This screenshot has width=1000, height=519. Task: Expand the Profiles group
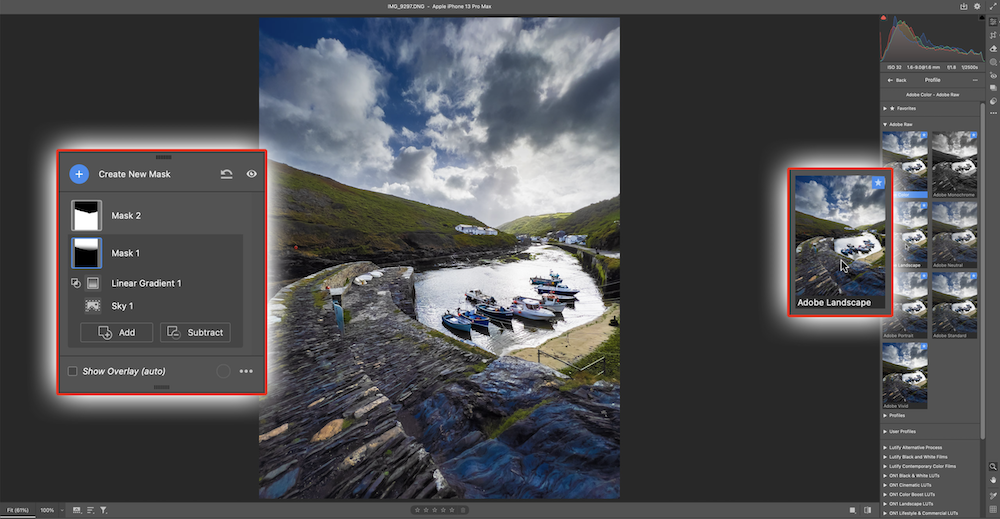pos(885,416)
